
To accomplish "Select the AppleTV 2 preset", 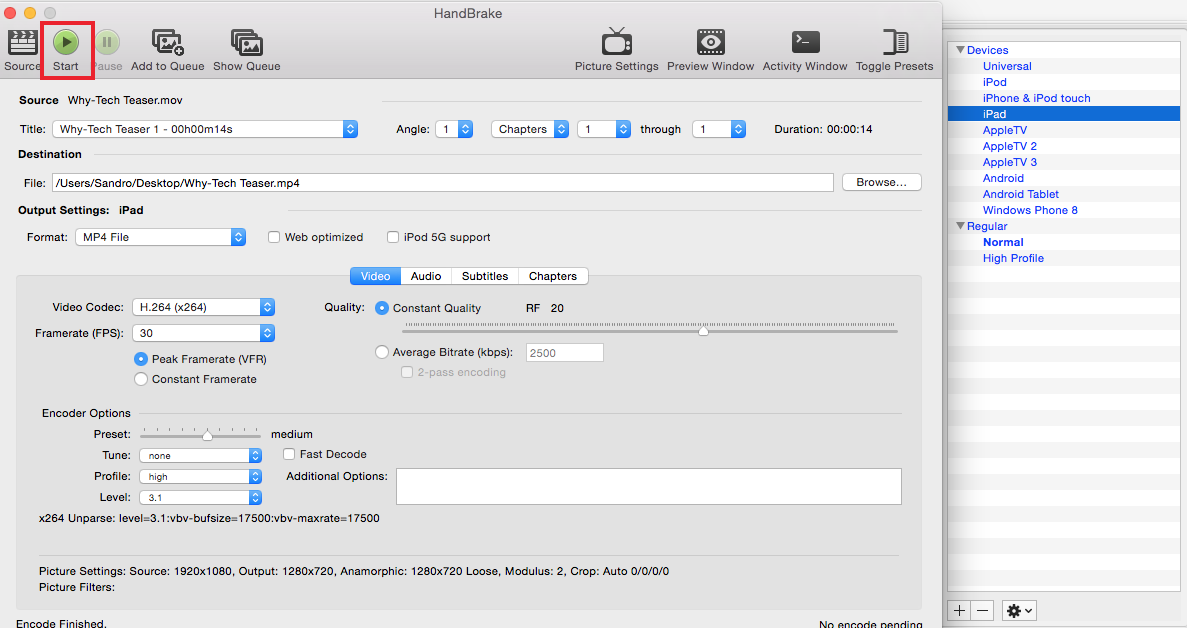I will (1010, 146).
